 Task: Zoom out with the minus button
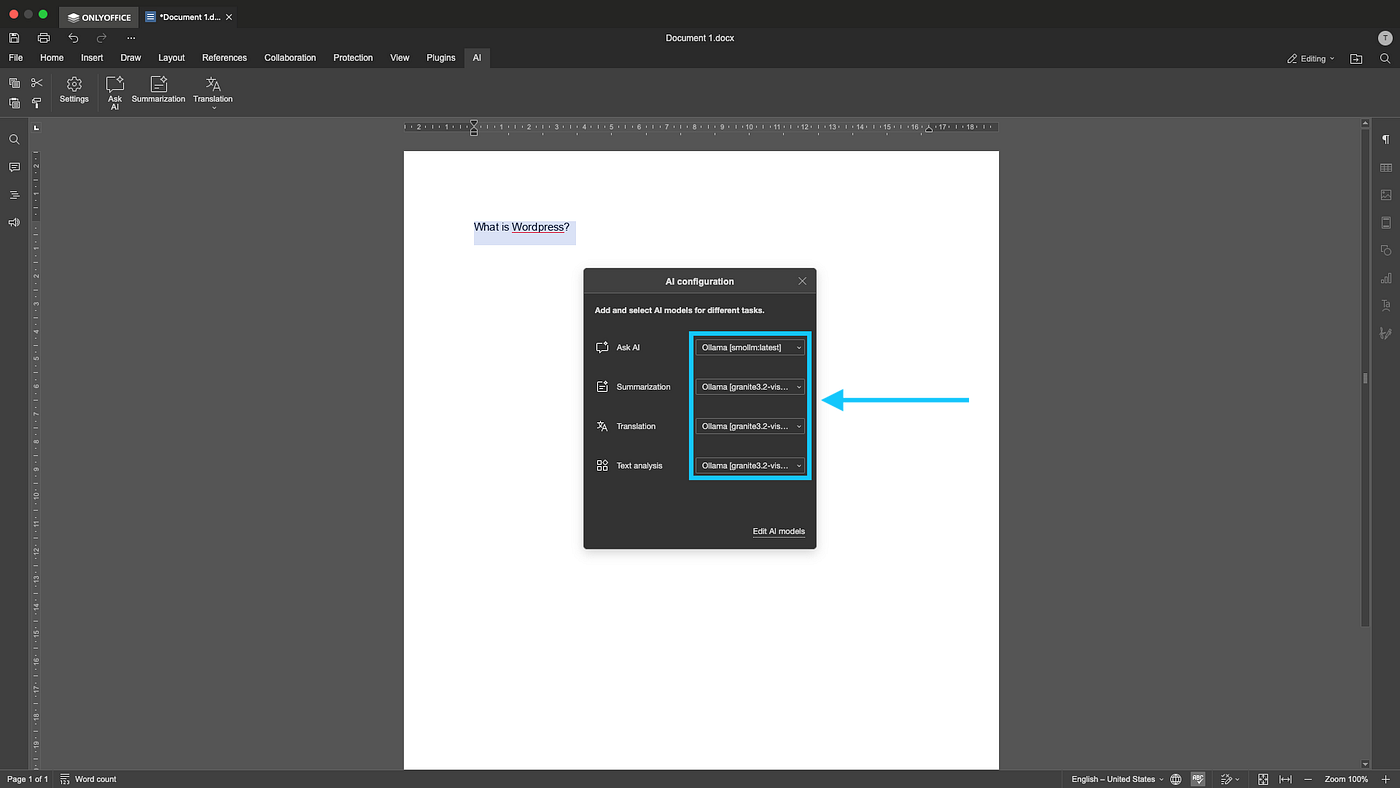point(1310,779)
